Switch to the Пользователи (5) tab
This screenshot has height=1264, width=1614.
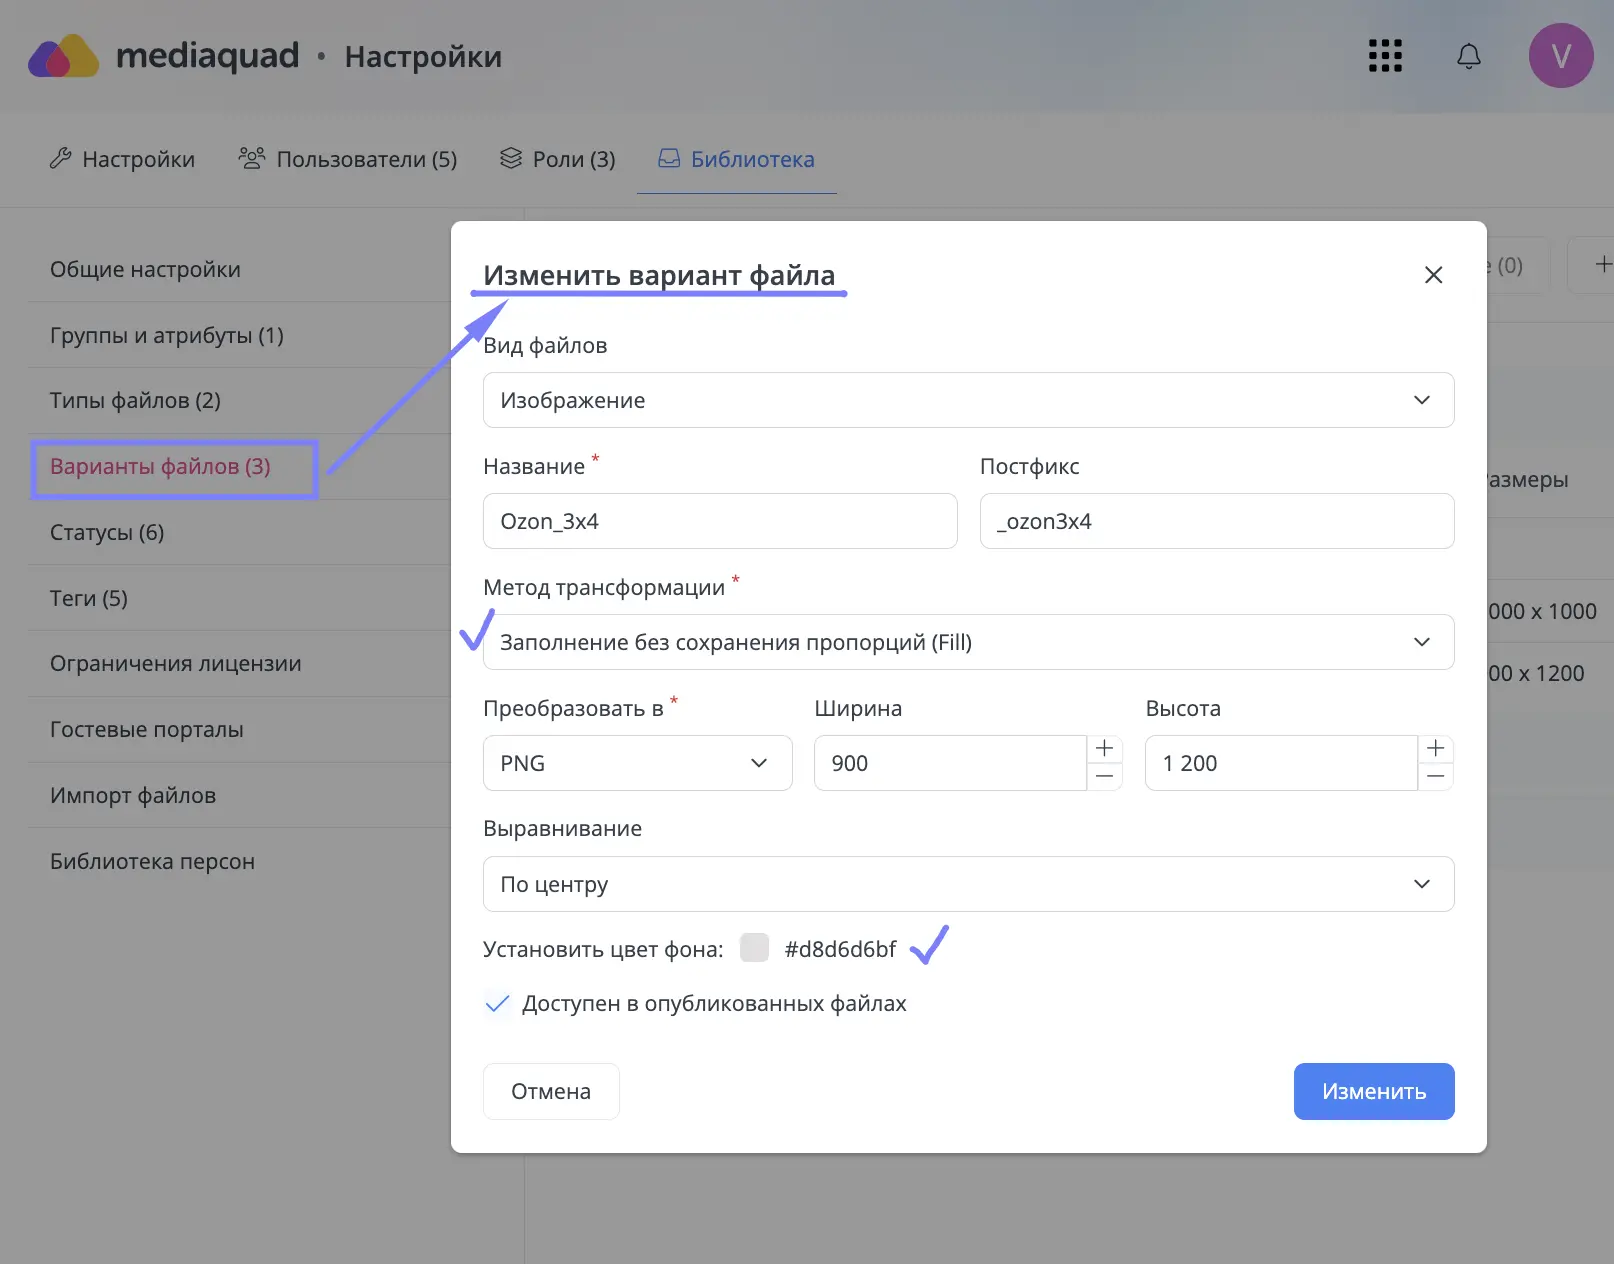[348, 160]
